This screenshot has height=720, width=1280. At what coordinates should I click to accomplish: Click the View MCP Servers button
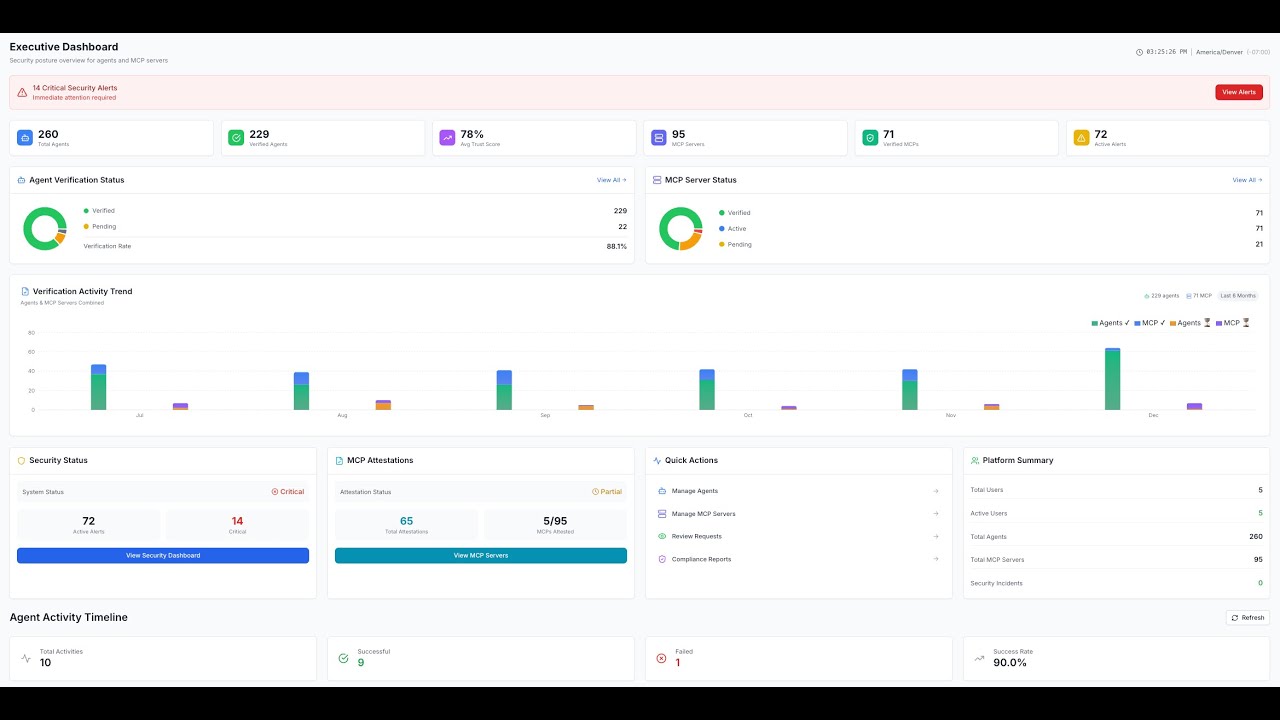[481, 555]
